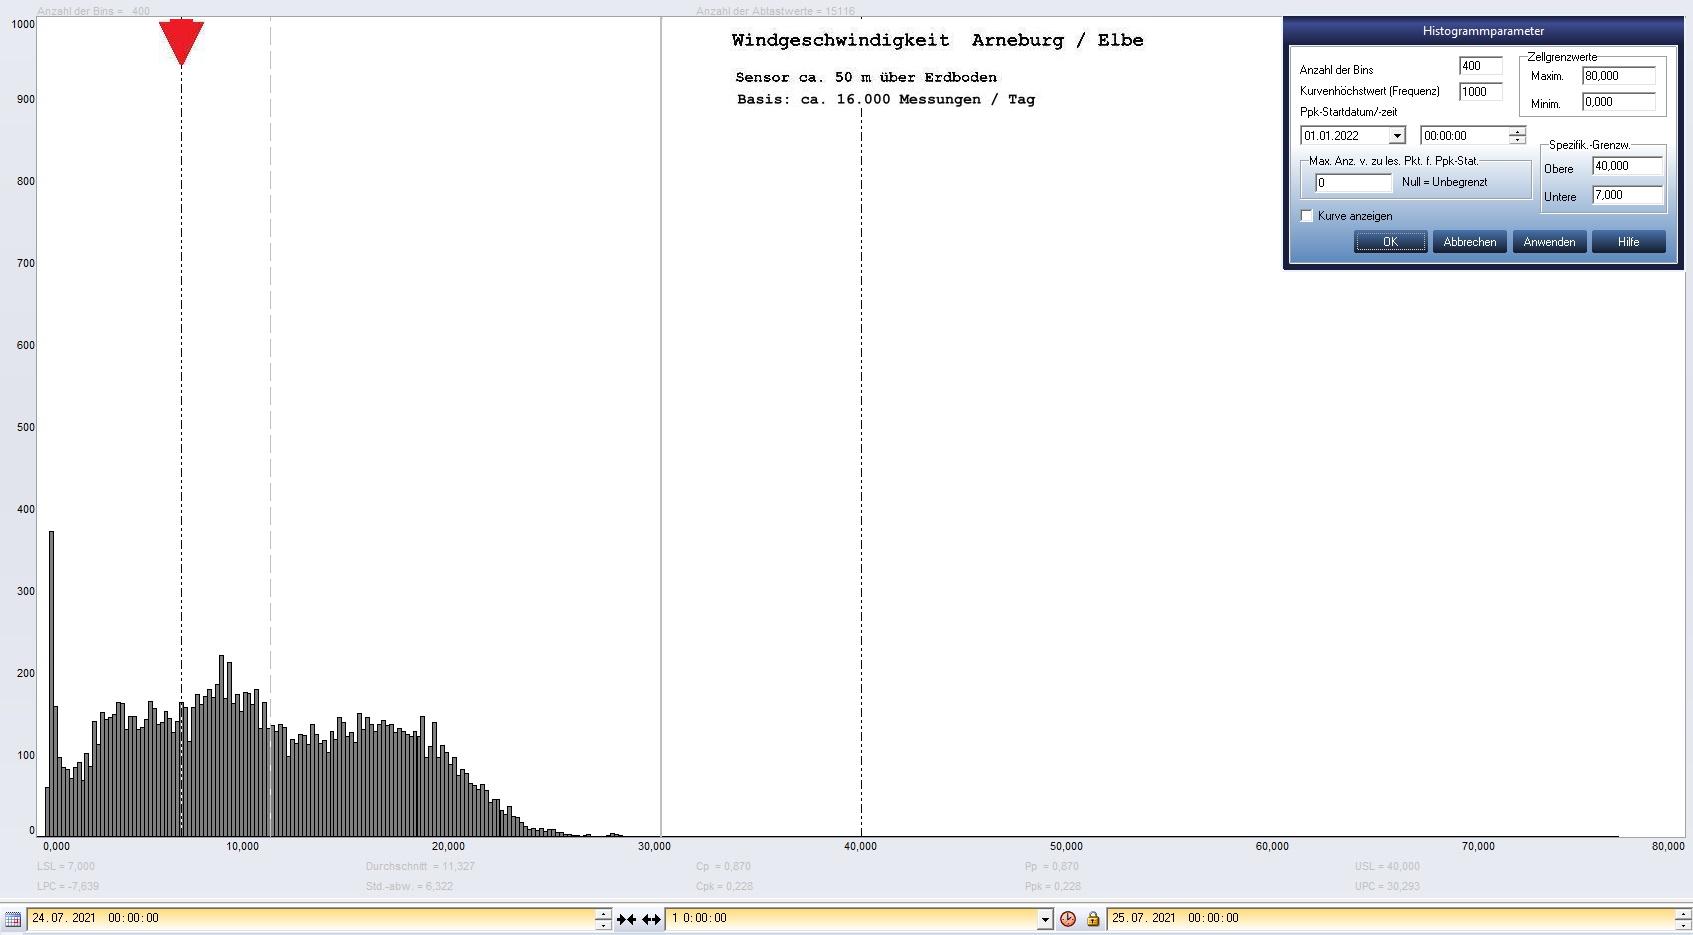Click the Ppk start time 00:00:00 spinner
1693x935 pixels.
tap(1517, 136)
